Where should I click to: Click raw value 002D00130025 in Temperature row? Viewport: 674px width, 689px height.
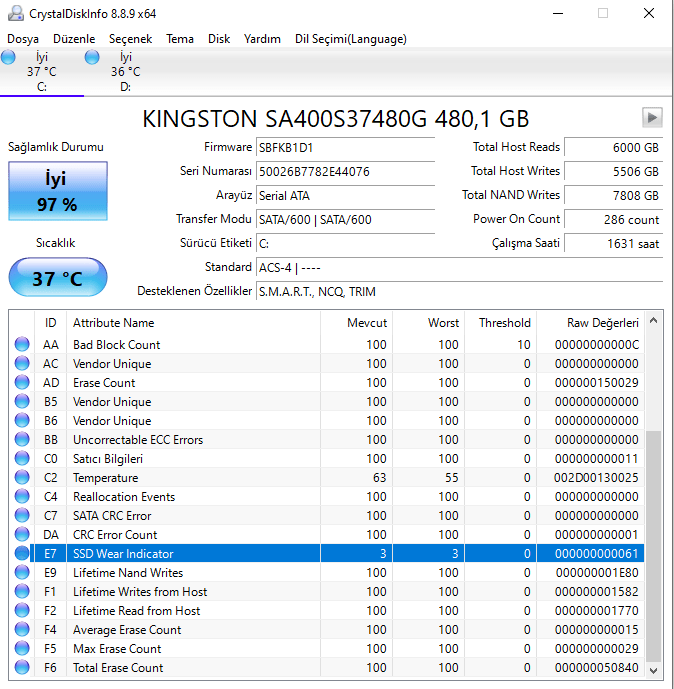(596, 478)
